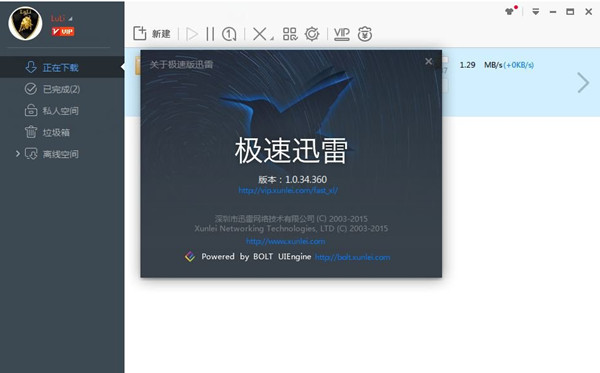600x373 pixels.
Task: Open the skin shirt icon
Action: (509, 11)
